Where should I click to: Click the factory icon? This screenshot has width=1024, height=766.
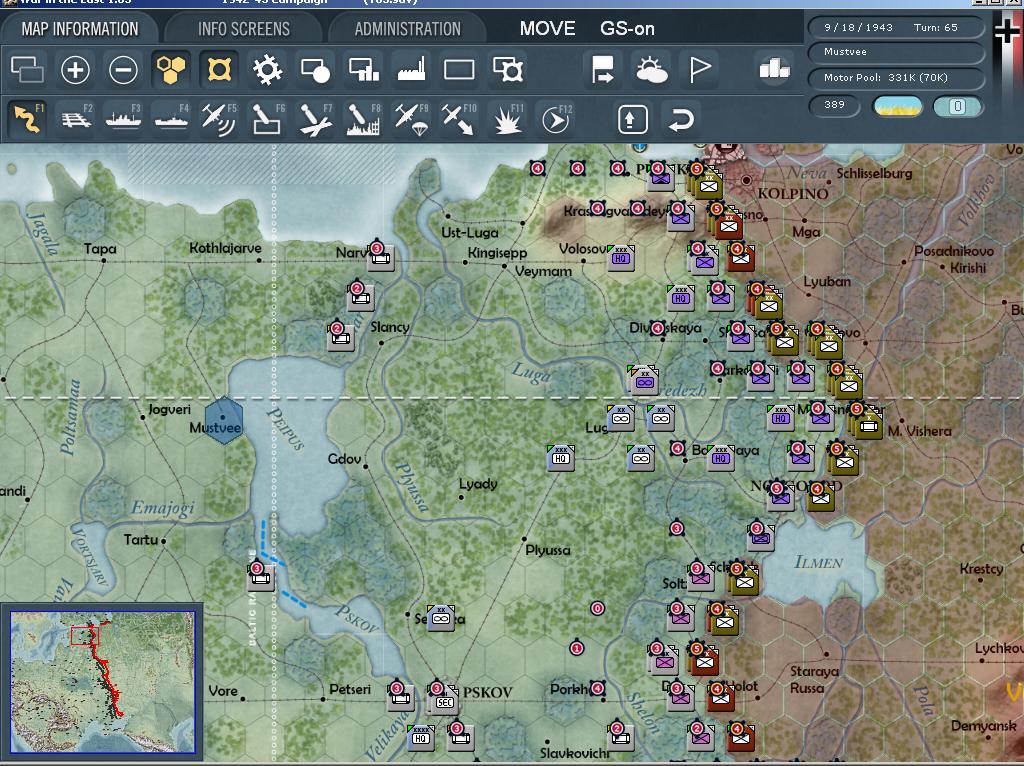[x=411, y=69]
